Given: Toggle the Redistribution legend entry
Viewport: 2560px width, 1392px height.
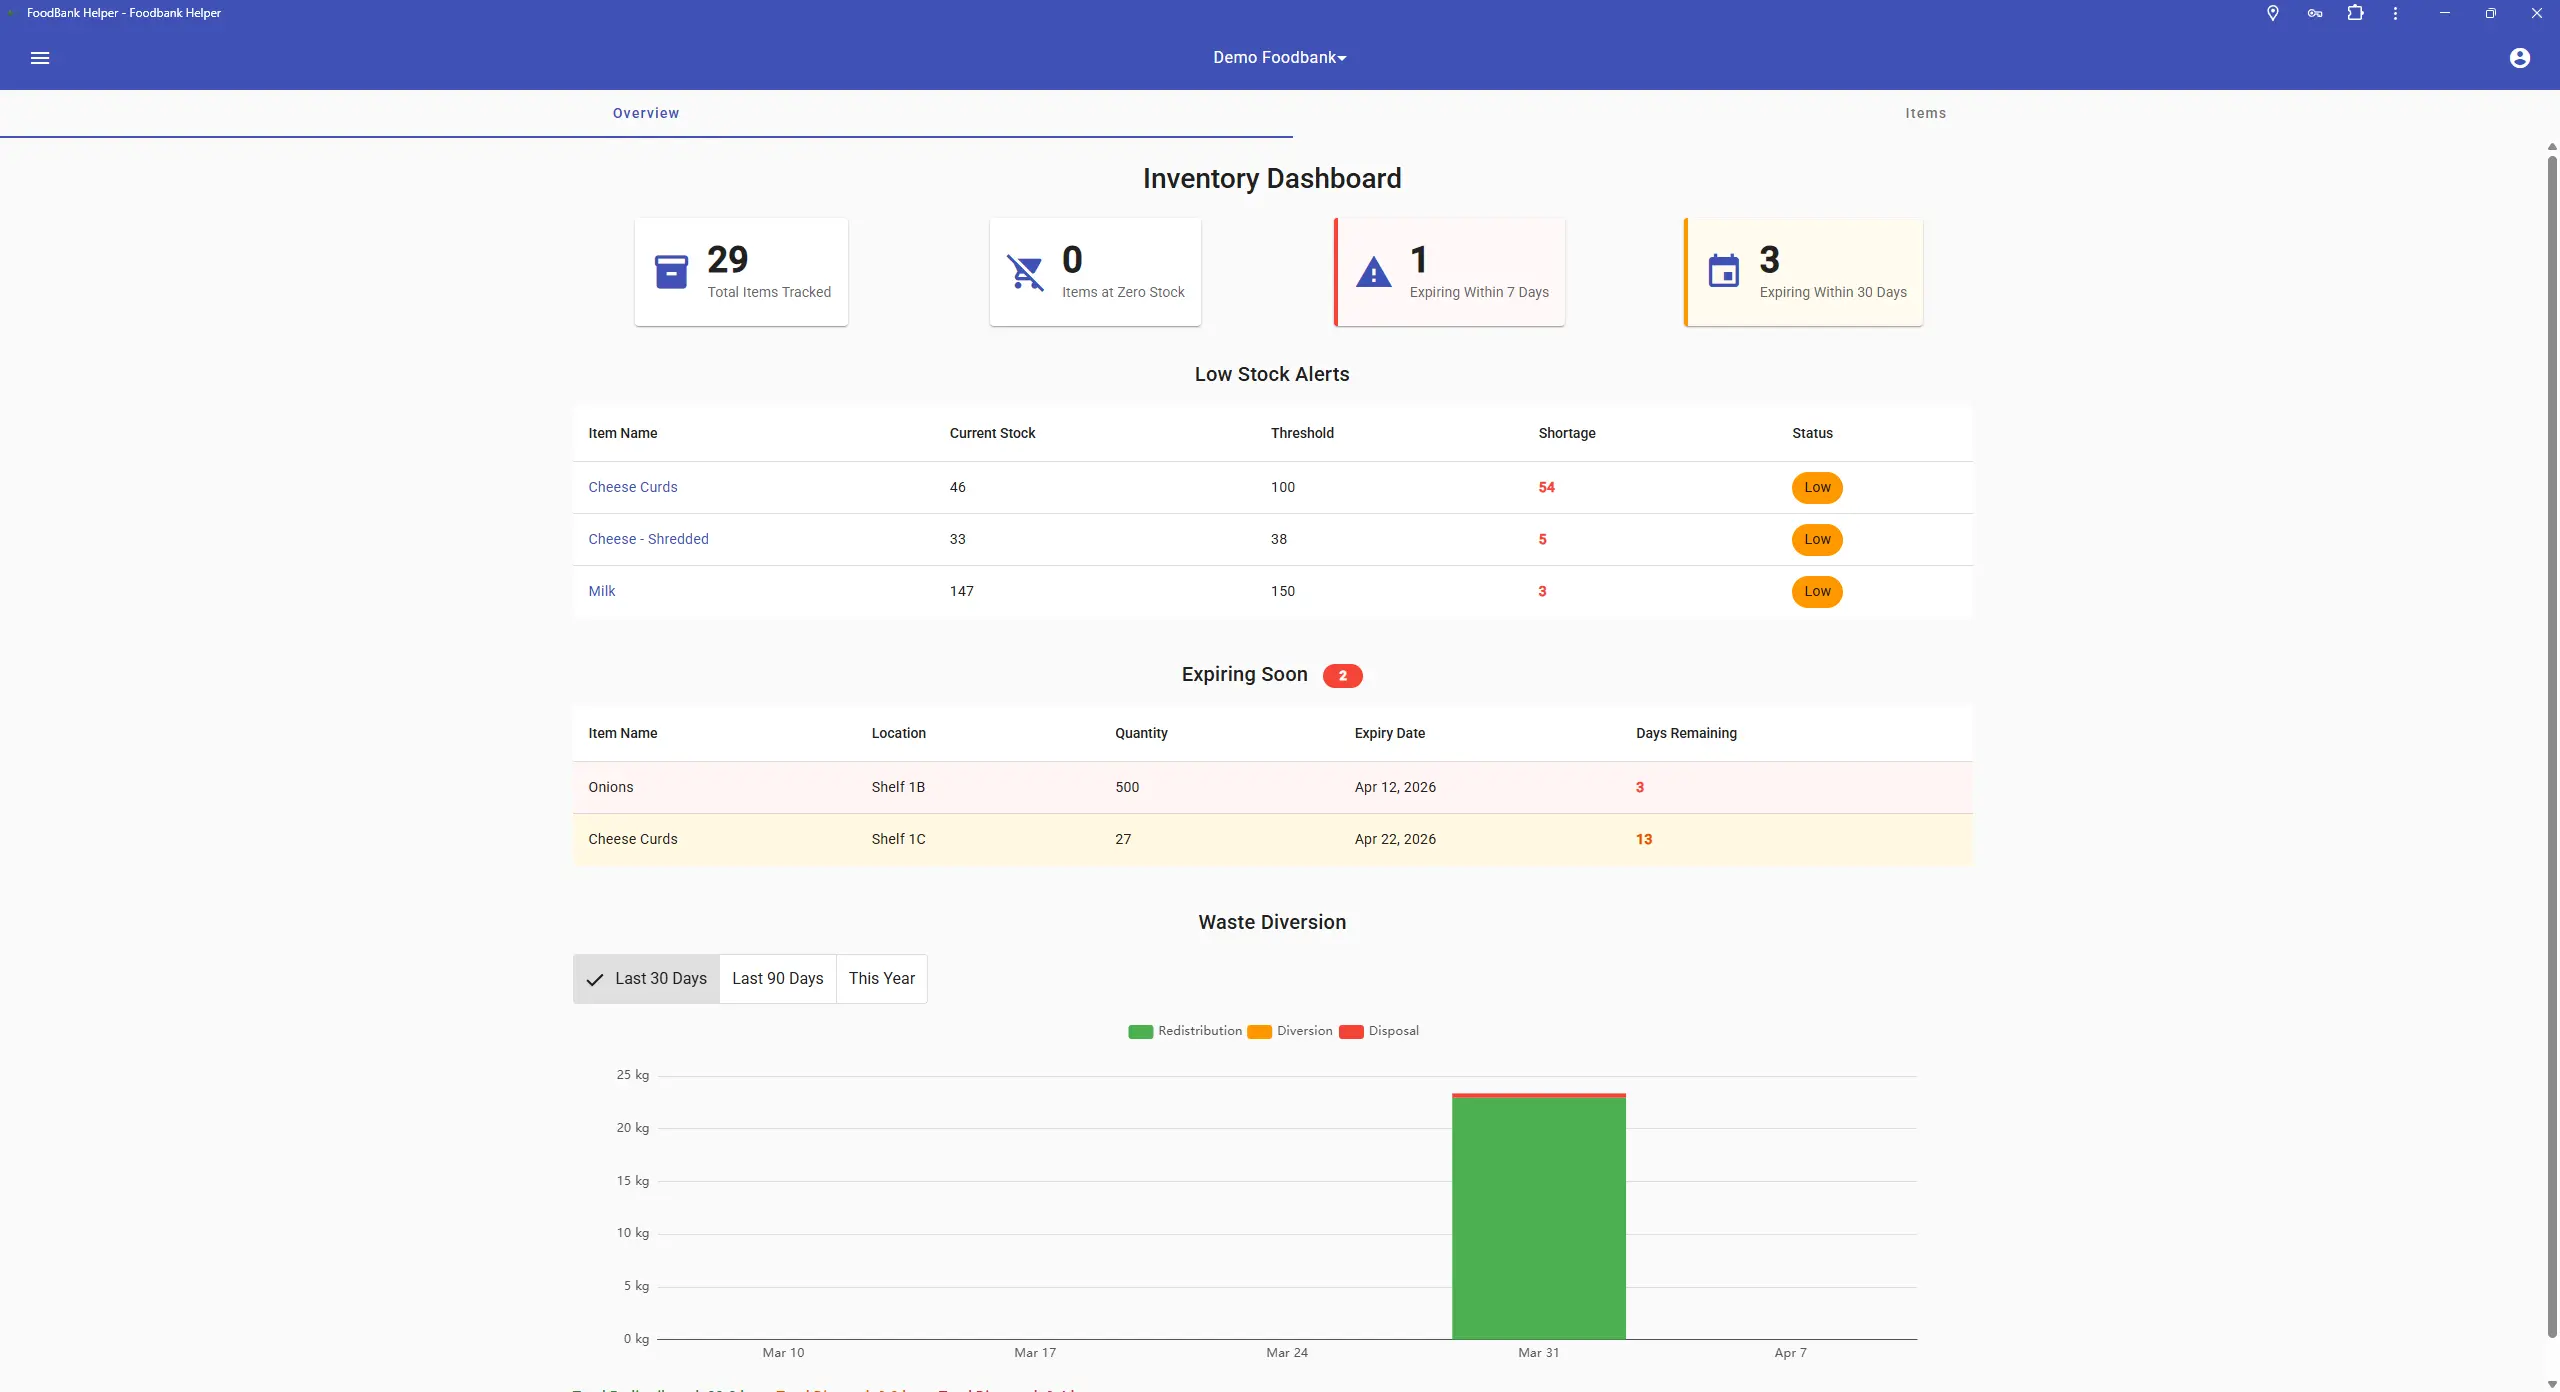Looking at the screenshot, I should (1199, 1031).
